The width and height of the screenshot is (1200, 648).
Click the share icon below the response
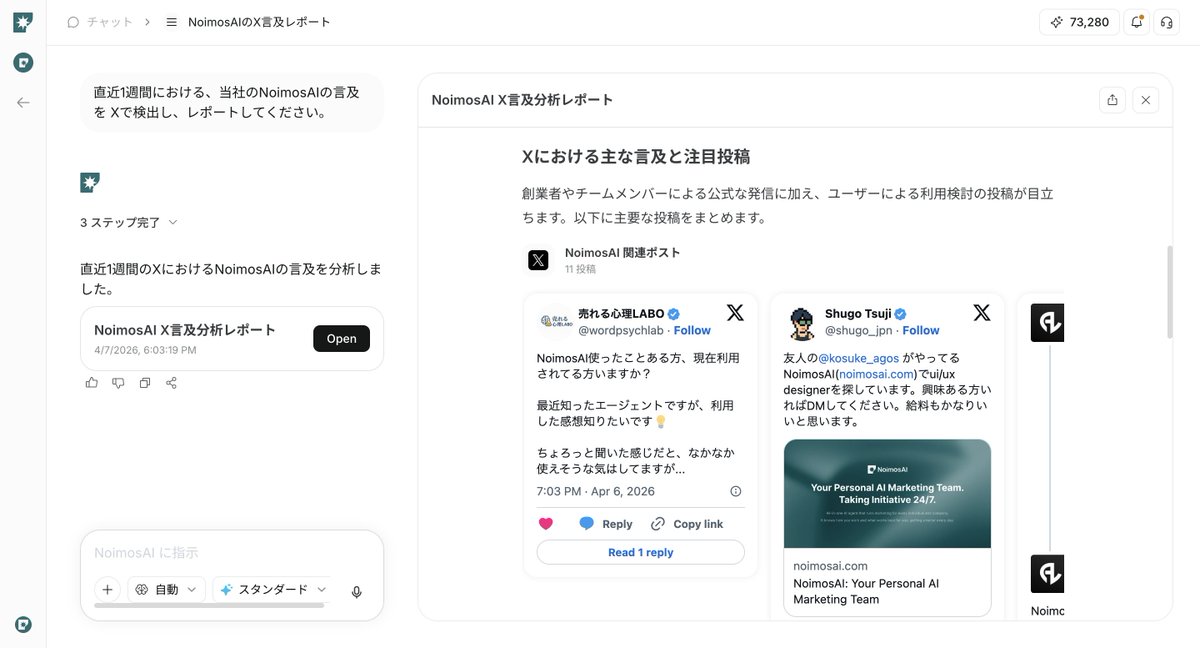click(171, 383)
